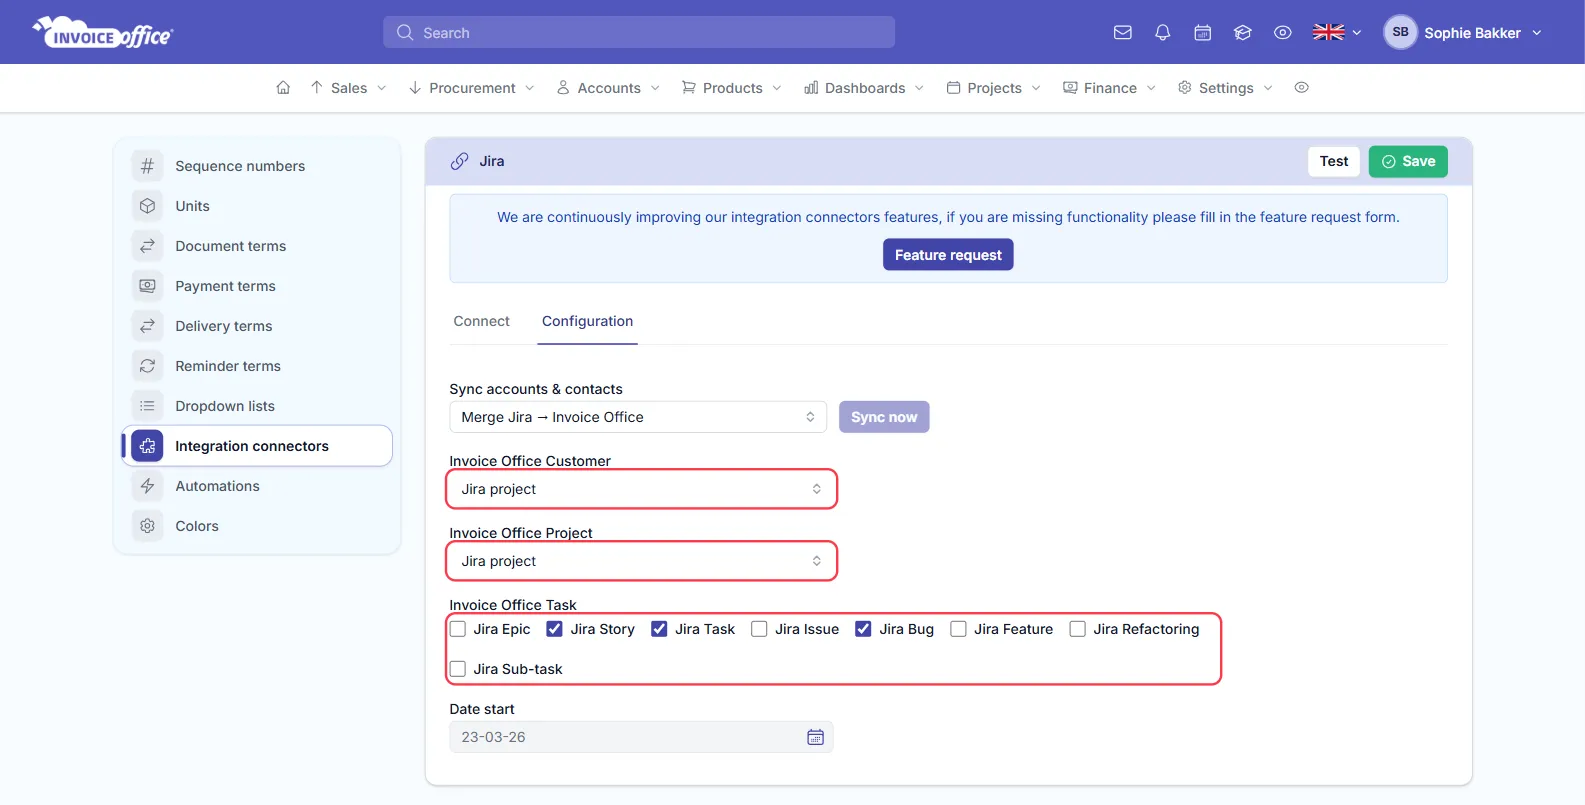Click the Feature request button
1585x805 pixels.
pos(948,255)
